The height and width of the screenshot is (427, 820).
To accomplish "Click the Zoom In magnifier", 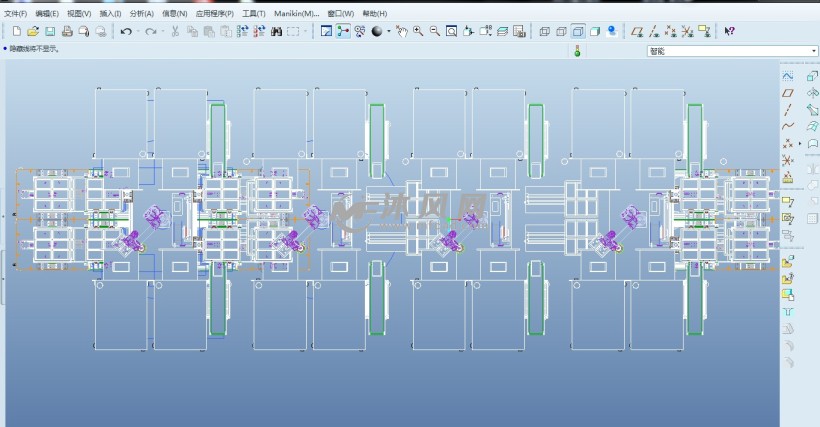I will 418,32.
